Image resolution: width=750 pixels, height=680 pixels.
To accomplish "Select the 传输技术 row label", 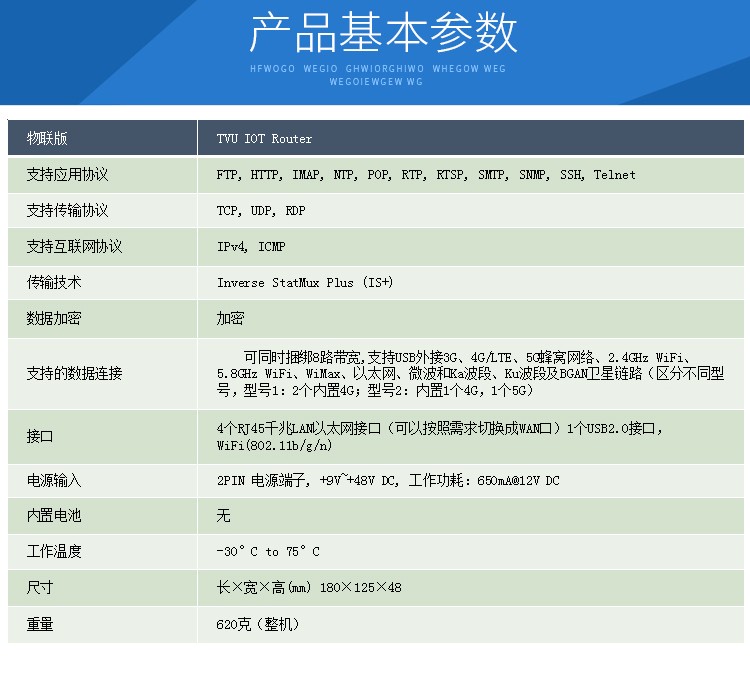I will 54,283.
